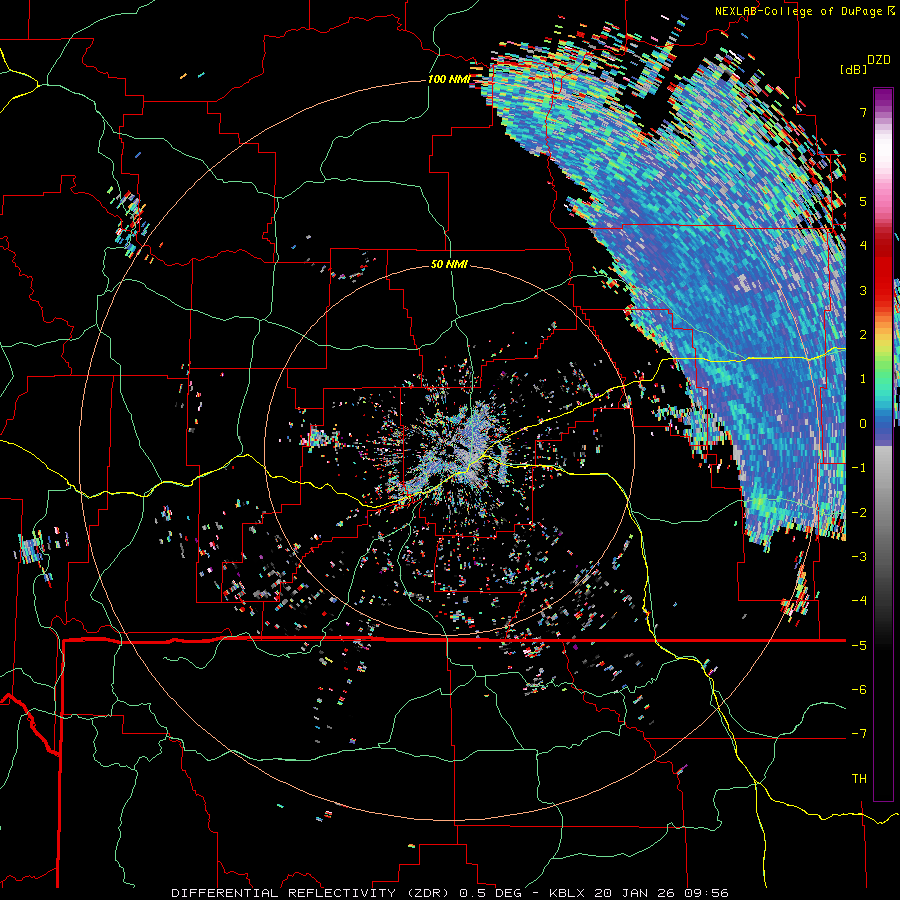Click the 7 value on the scale

pyautogui.click(x=863, y=112)
